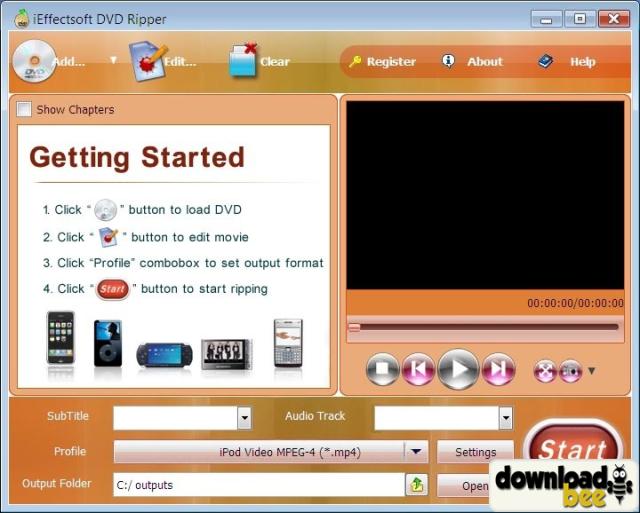
Task: Click the play button
Action: (x=458, y=369)
